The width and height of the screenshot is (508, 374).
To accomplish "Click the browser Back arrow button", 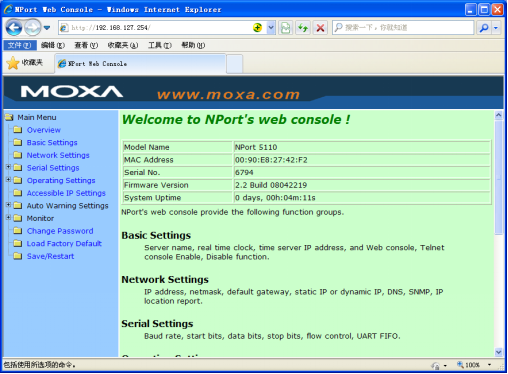I will [14, 28].
